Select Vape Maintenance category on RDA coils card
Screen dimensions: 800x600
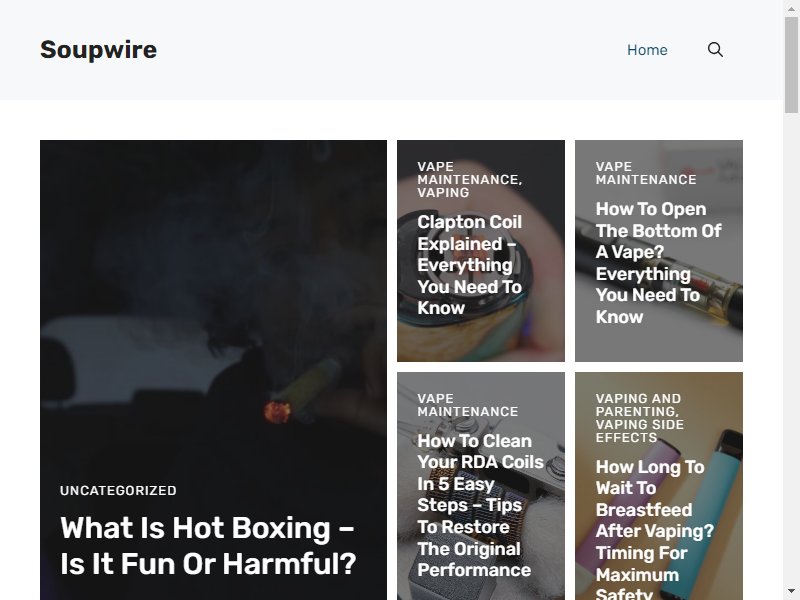(468, 405)
